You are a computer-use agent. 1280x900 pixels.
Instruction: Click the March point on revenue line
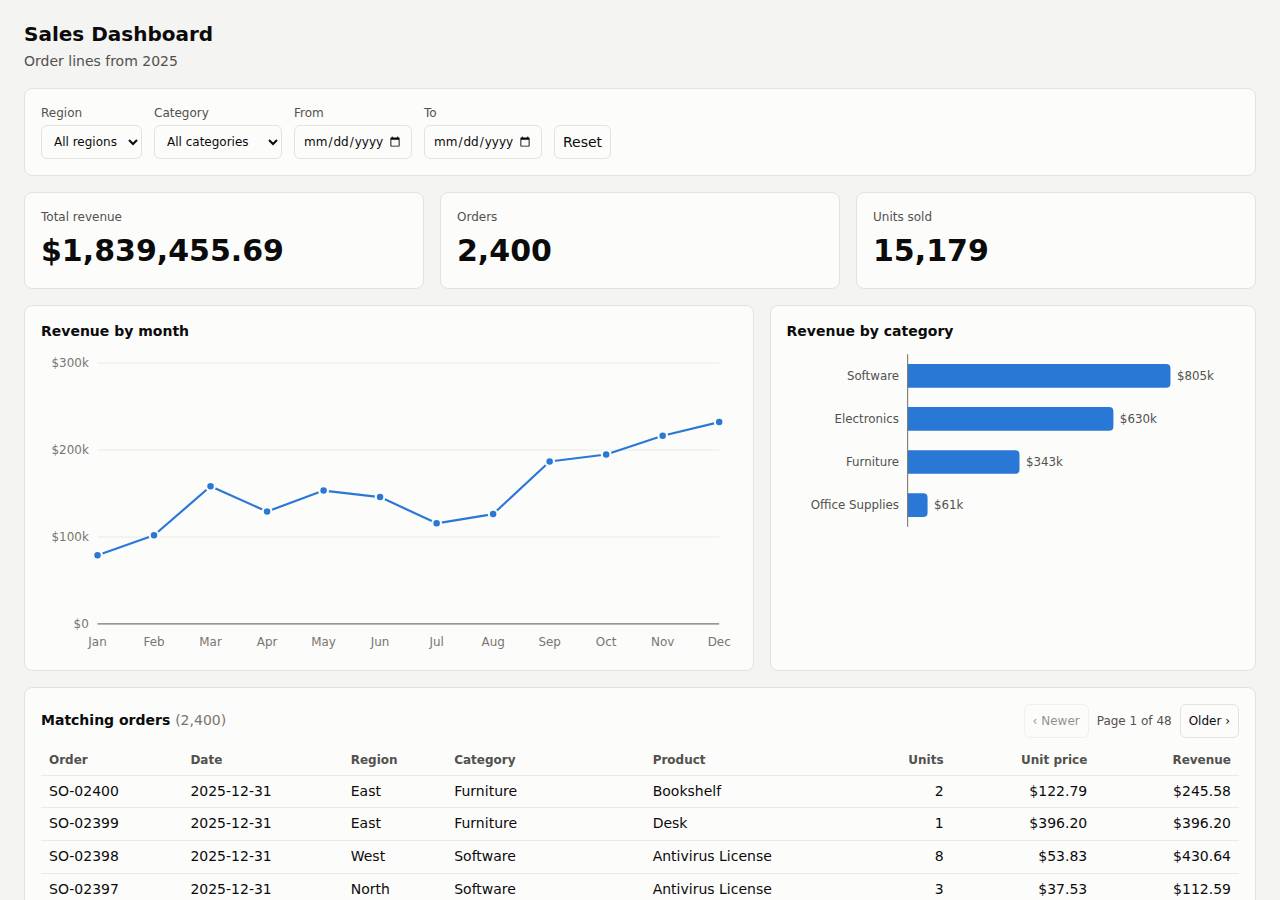coord(210,486)
